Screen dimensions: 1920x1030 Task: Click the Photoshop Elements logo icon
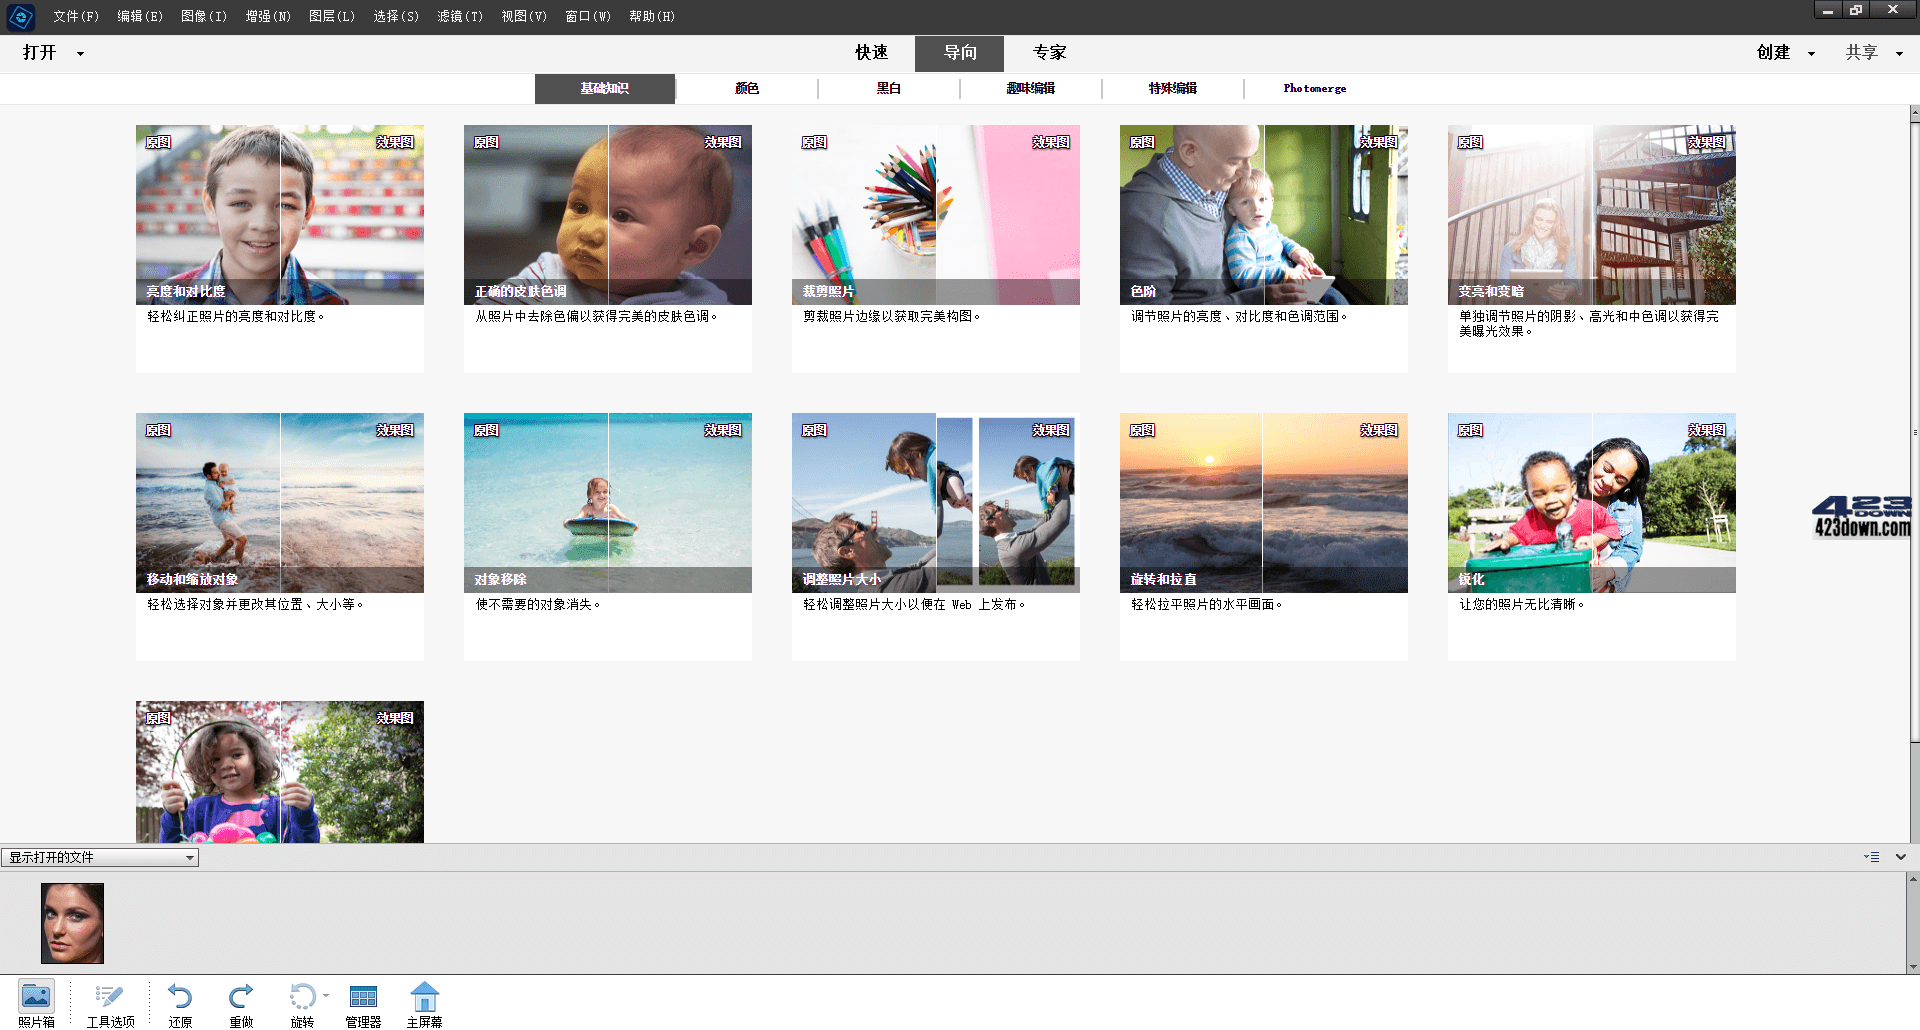click(20, 16)
